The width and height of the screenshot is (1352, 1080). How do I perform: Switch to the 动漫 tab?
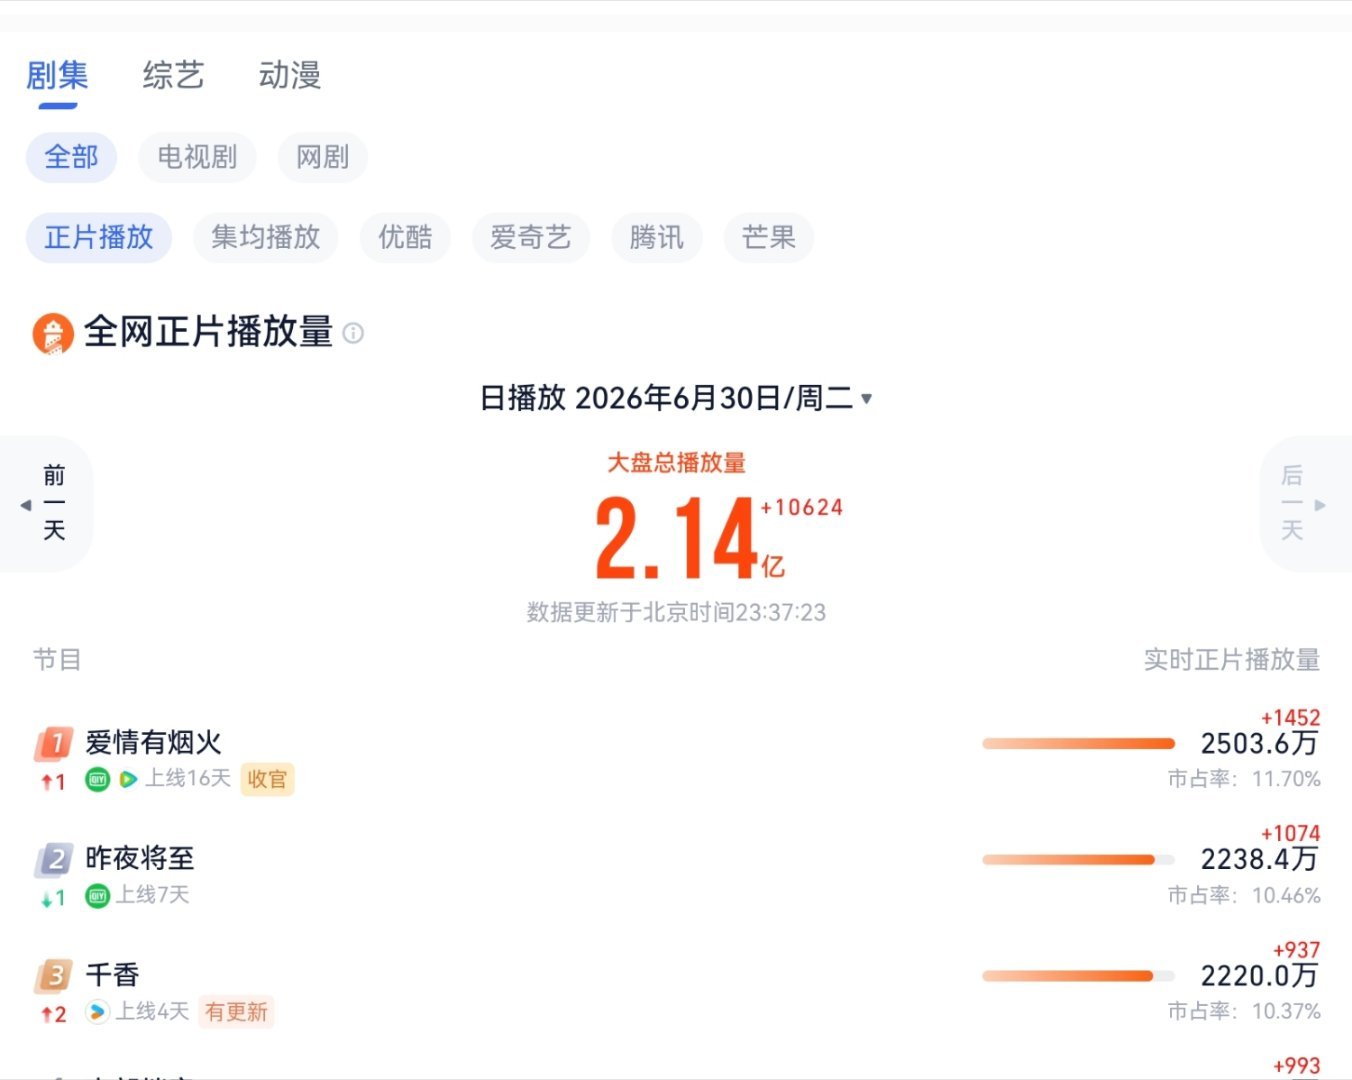(x=290, y=76)
